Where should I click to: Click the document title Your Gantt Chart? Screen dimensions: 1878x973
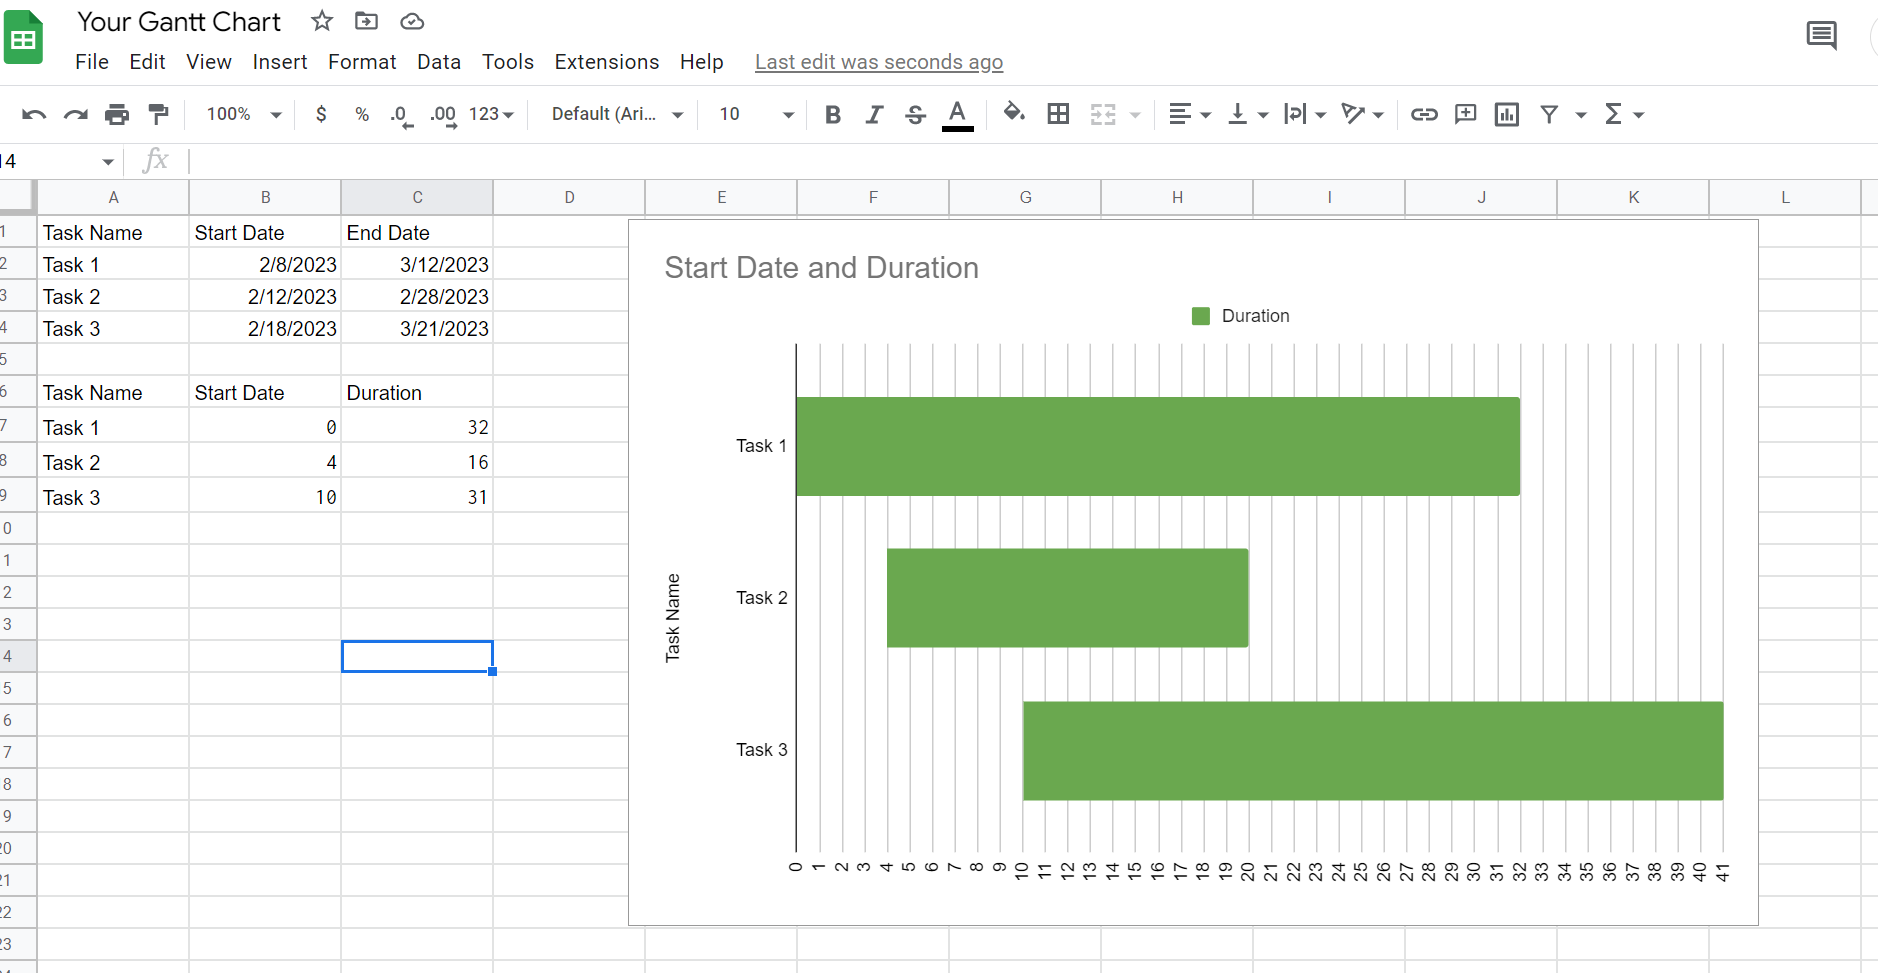179,22
